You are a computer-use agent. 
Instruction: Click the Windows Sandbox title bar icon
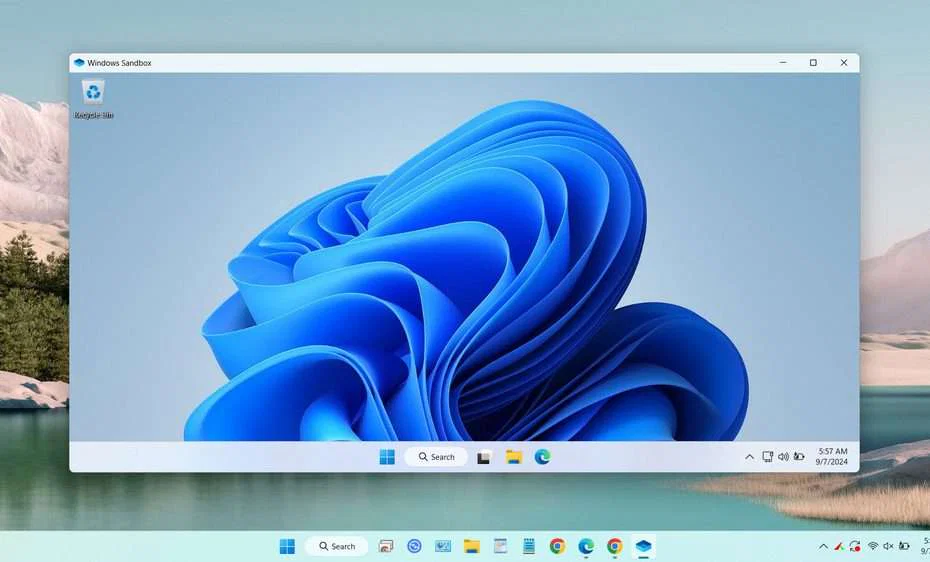click(79, 62)
